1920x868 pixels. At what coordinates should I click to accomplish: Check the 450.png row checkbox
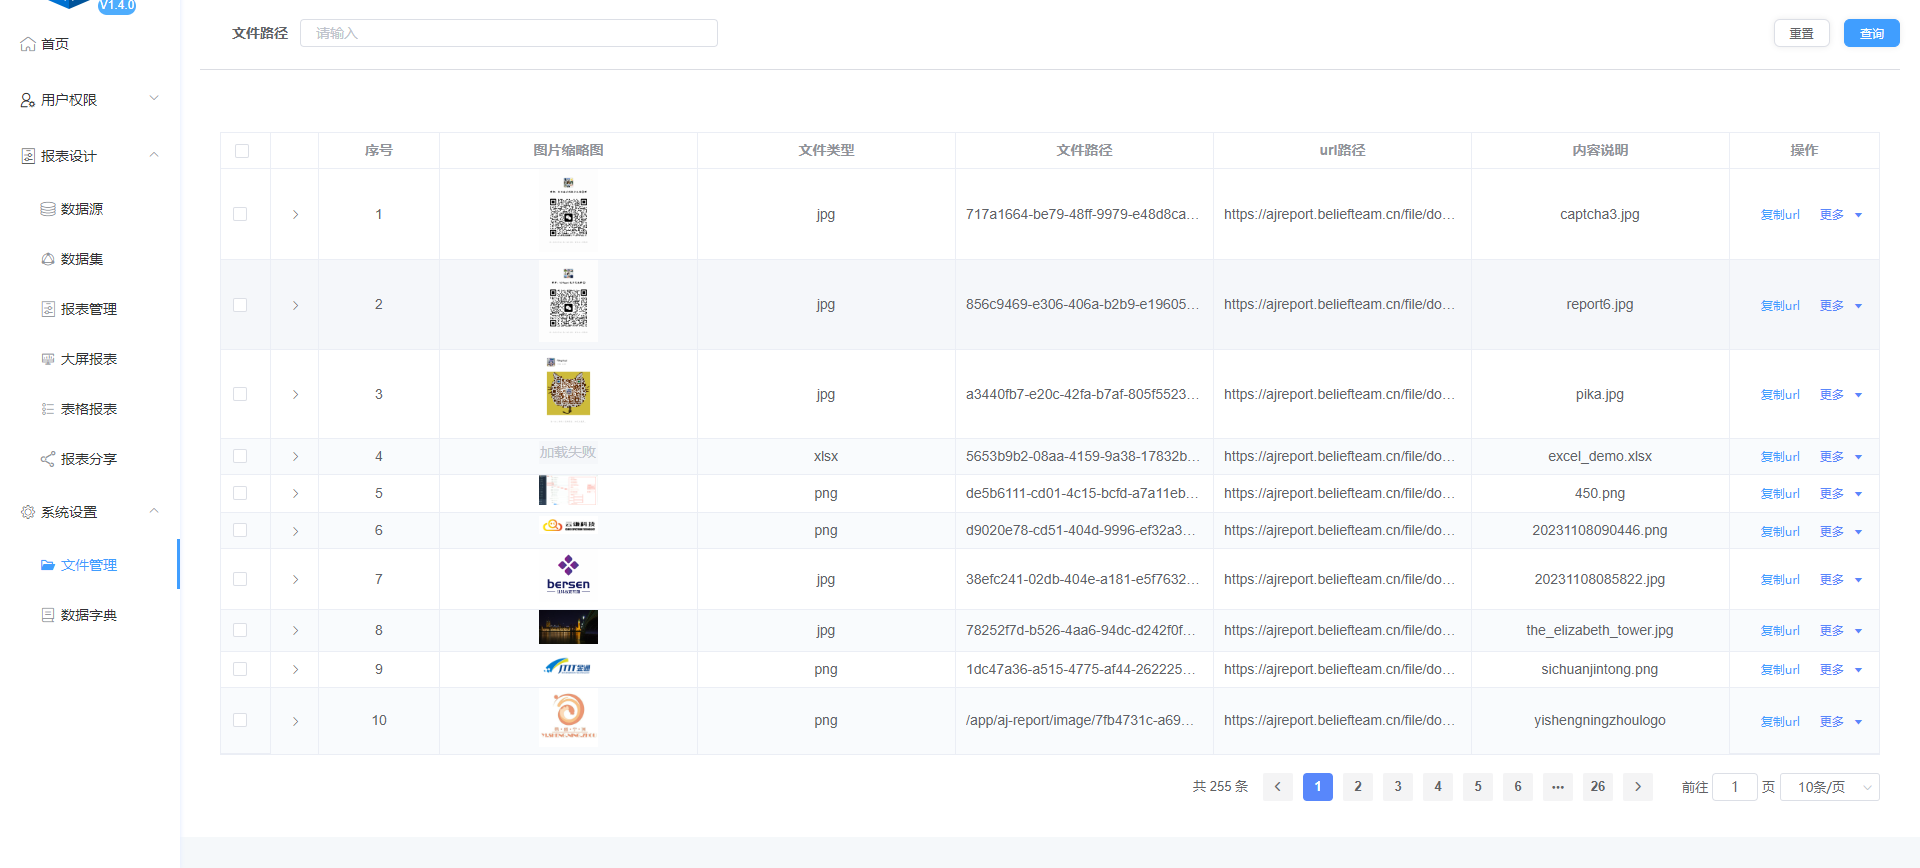coord(240,493)
